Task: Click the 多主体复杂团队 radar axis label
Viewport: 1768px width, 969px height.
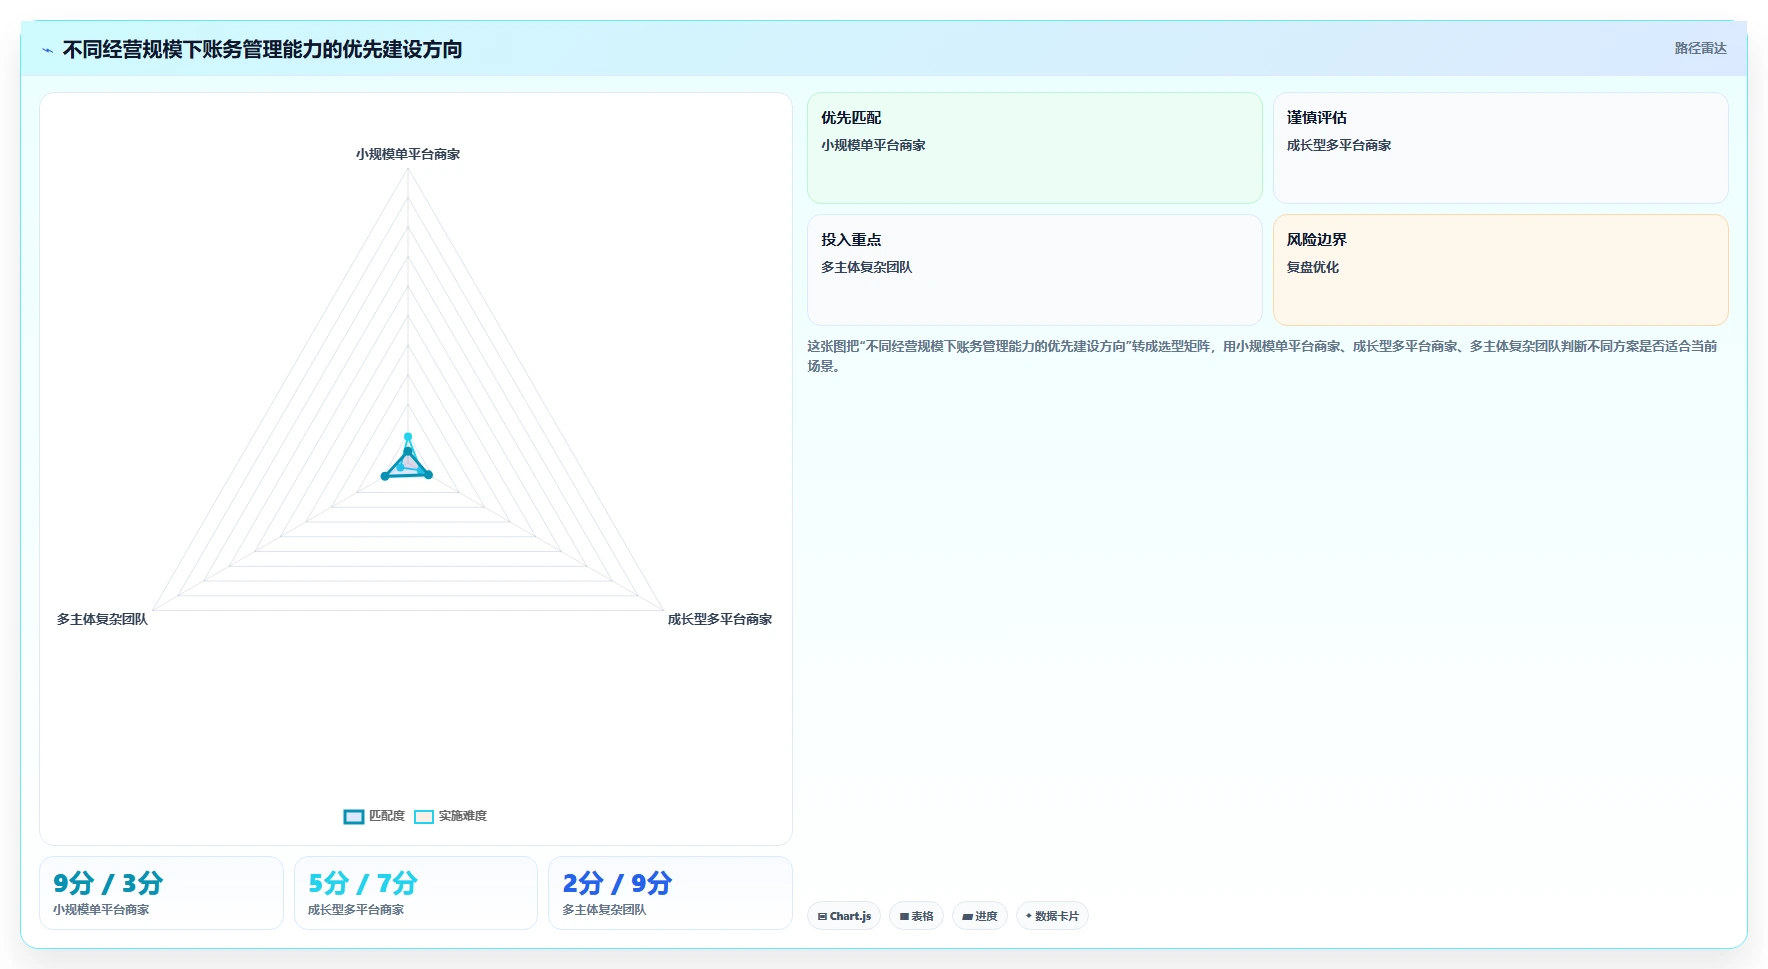Action: tap(102, 619)
